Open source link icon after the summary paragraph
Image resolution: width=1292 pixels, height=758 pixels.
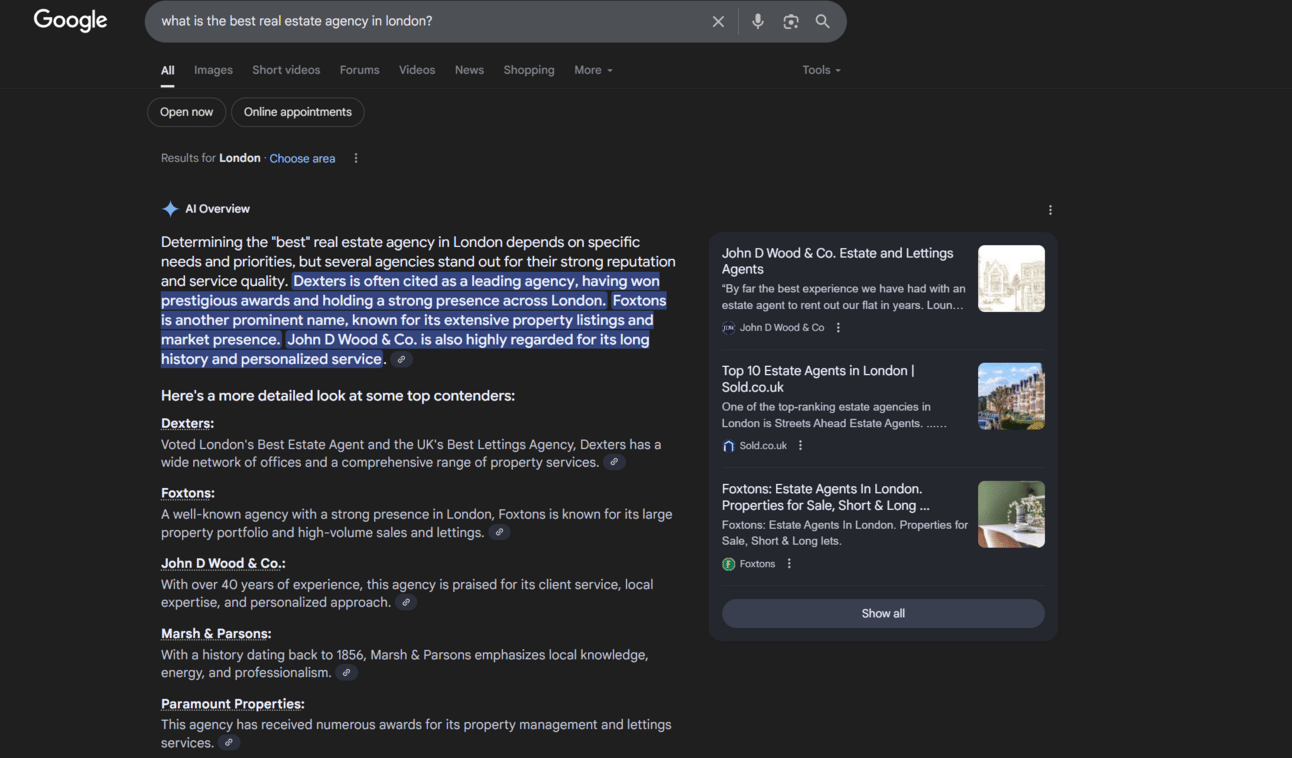401,360
